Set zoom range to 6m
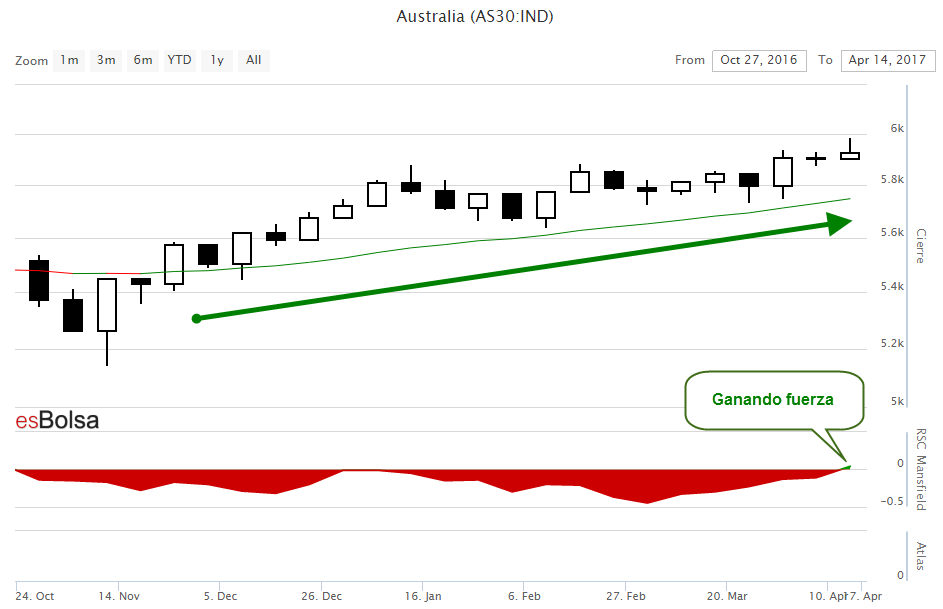This screenshot has height=609, width=943. [x=143, y=60]
